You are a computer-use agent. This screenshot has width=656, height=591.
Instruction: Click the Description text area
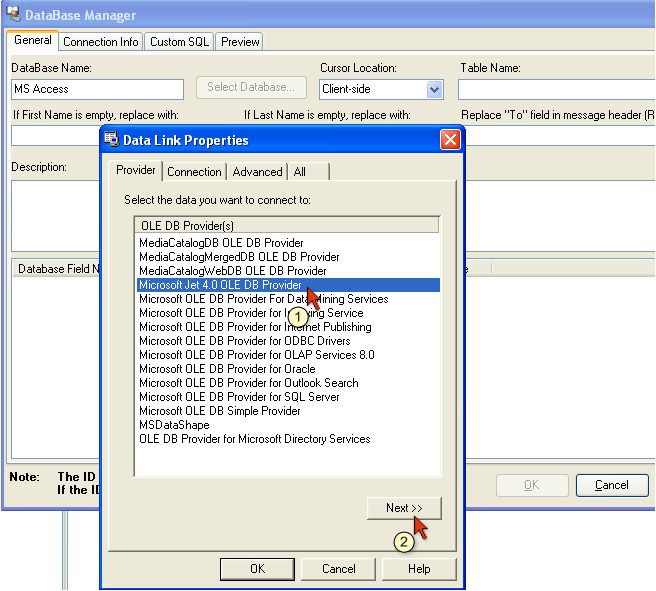[55, 216]
